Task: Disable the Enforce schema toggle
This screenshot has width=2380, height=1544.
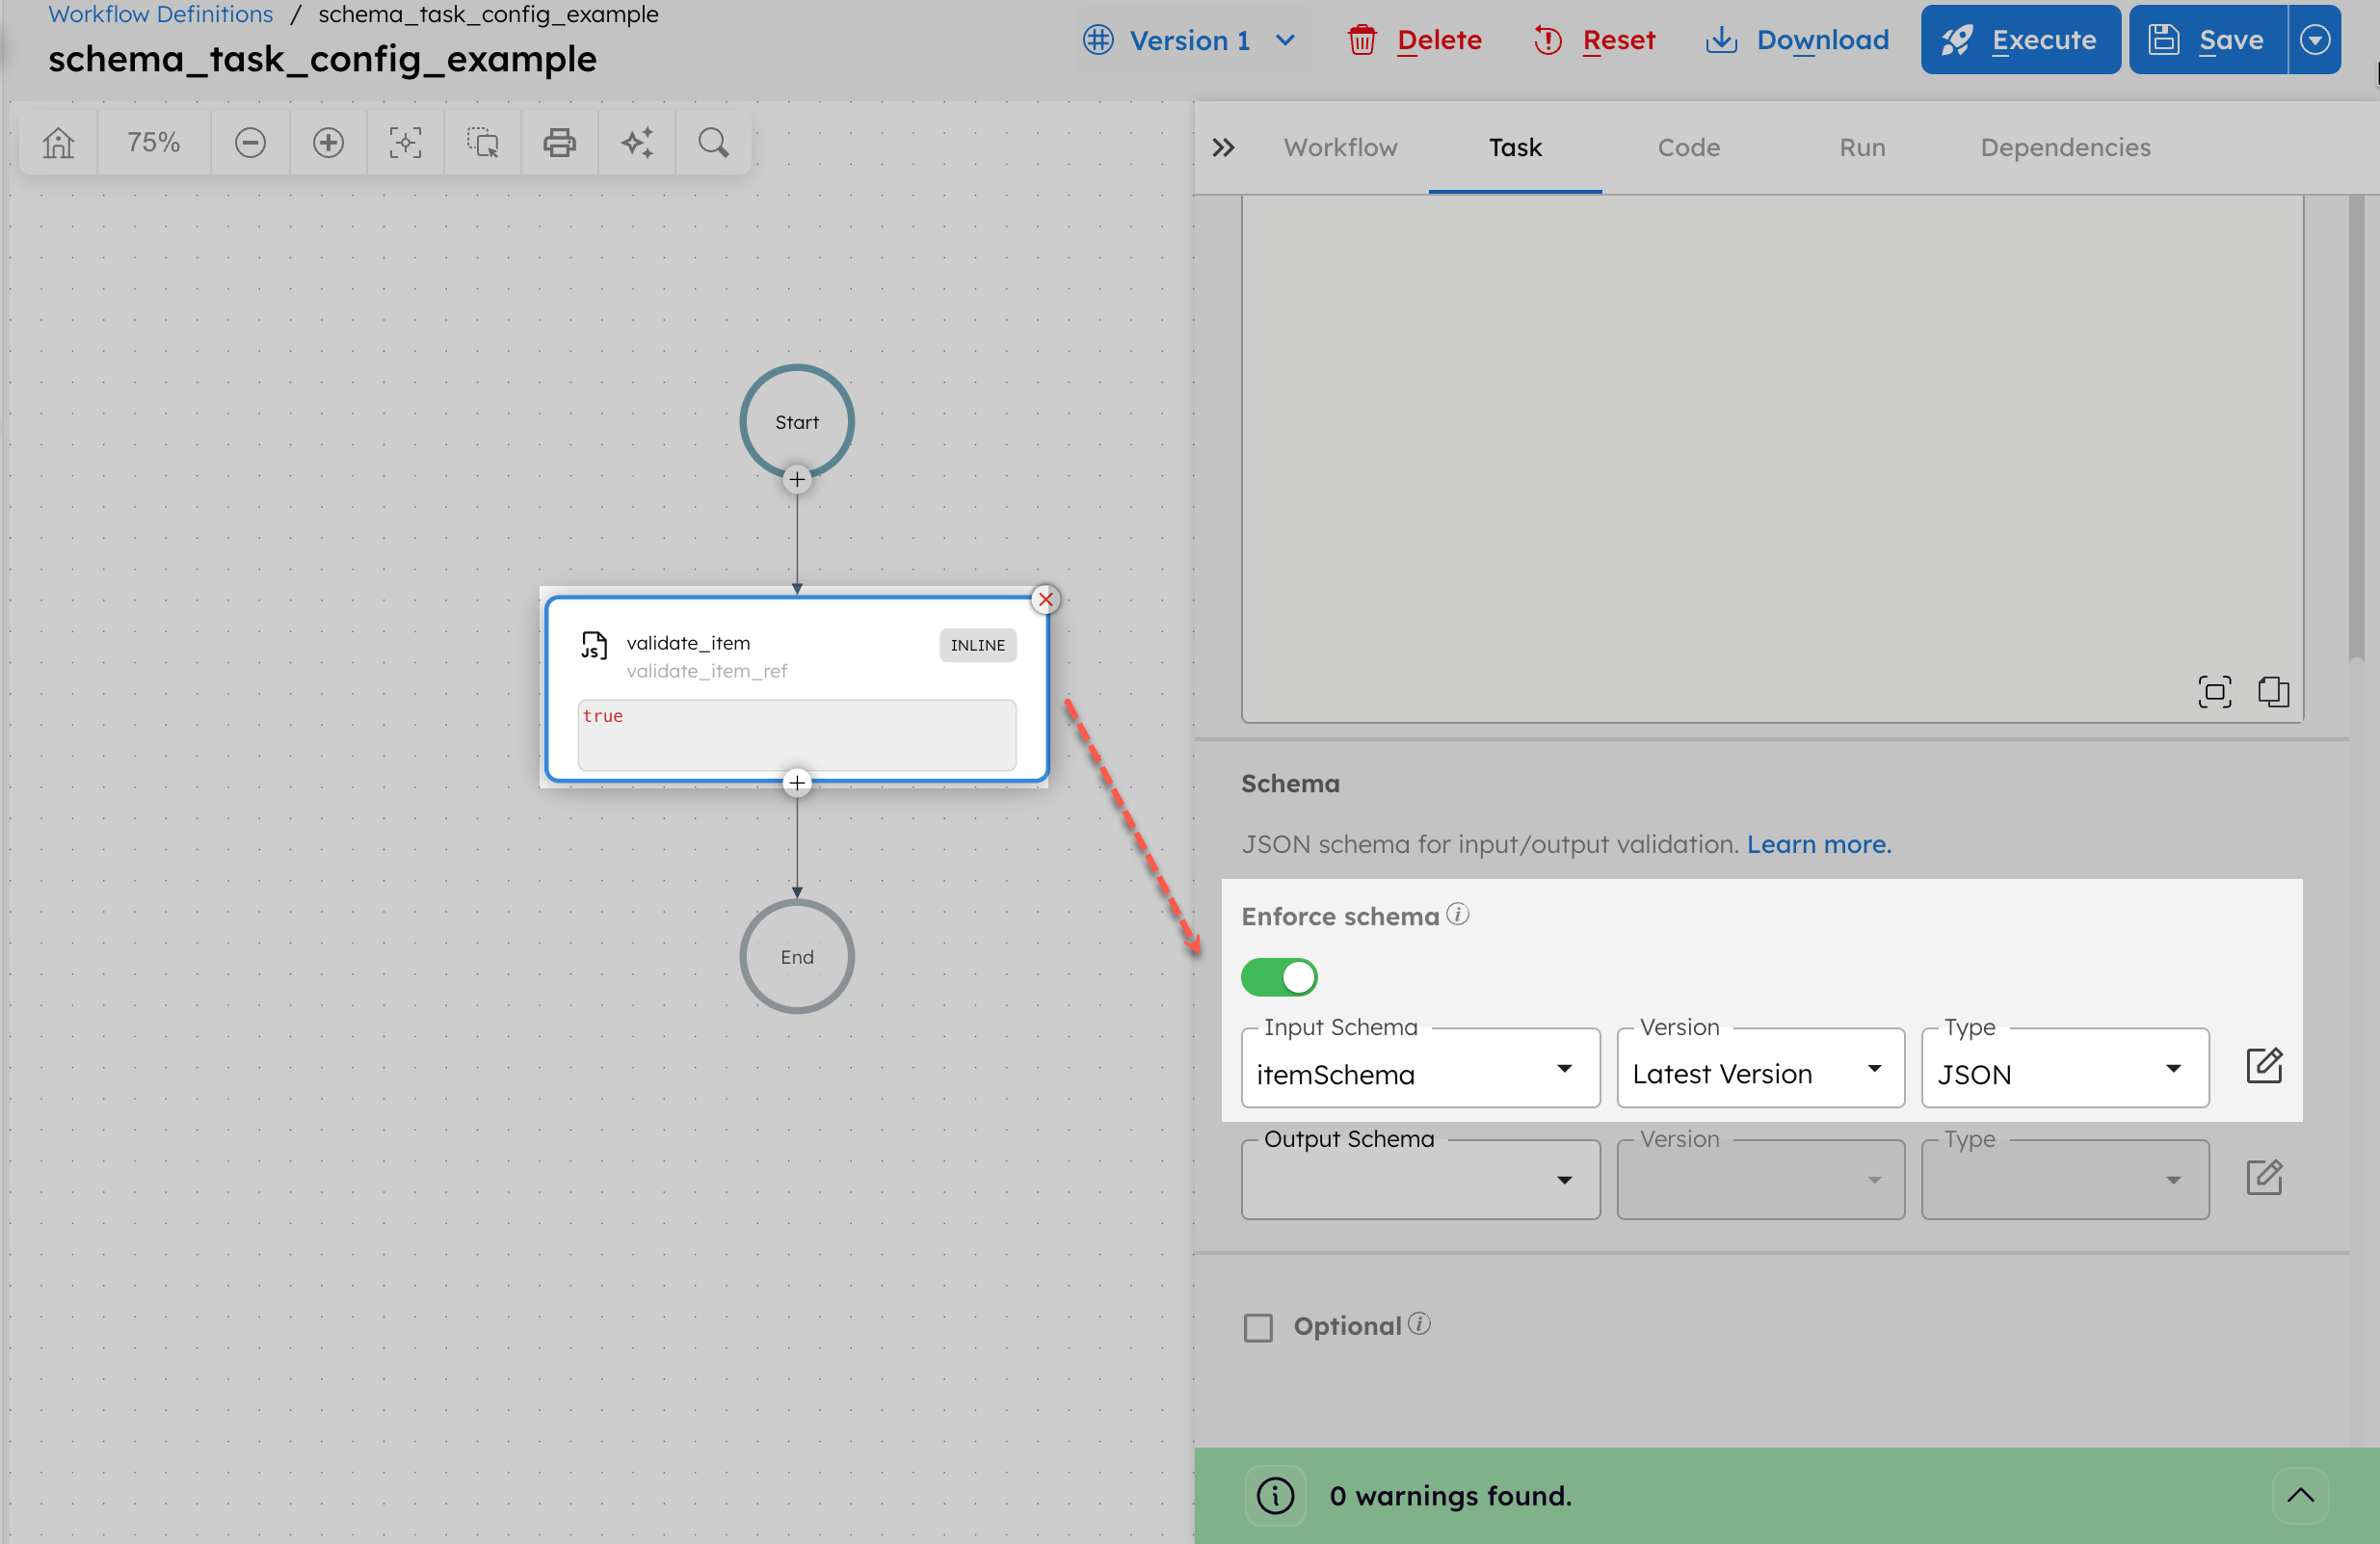Action: click(x=1280, y=977)
